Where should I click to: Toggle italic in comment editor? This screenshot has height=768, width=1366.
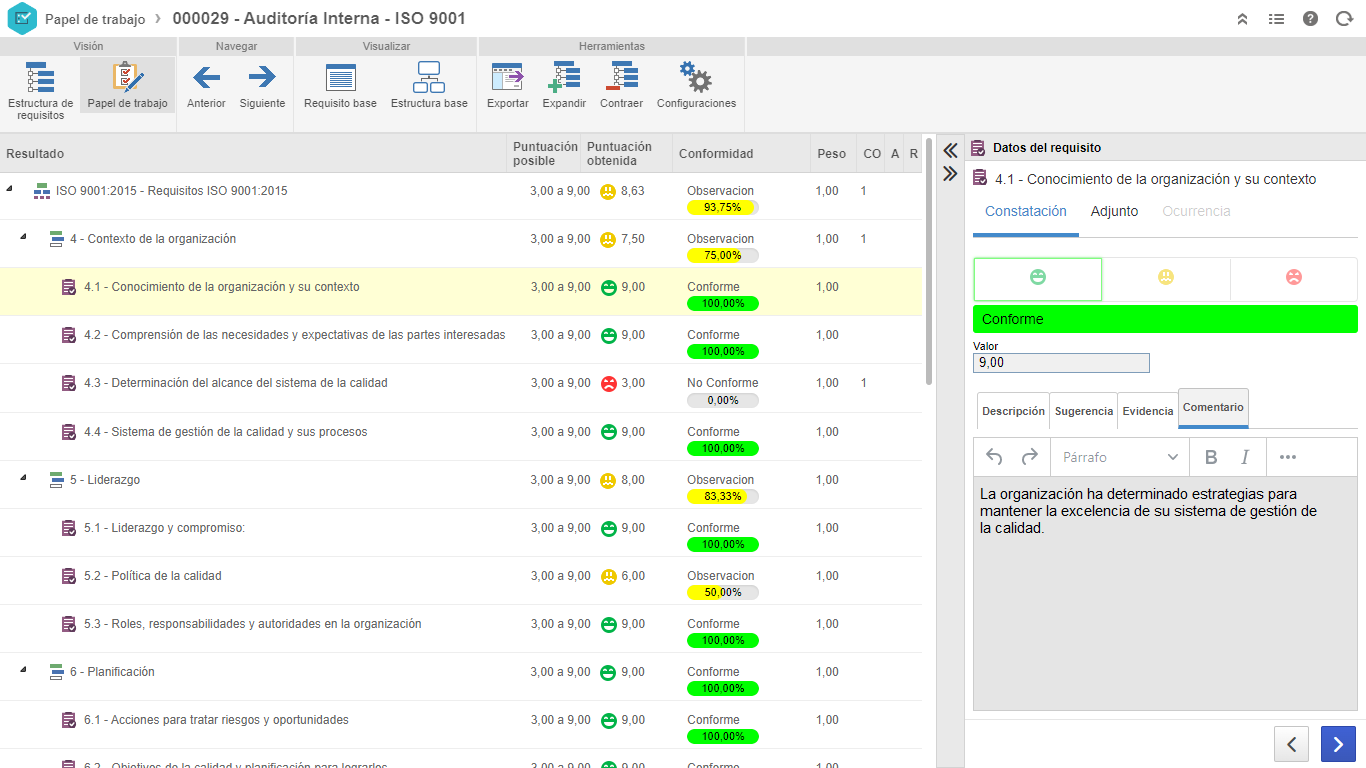tap(1245, 457)
